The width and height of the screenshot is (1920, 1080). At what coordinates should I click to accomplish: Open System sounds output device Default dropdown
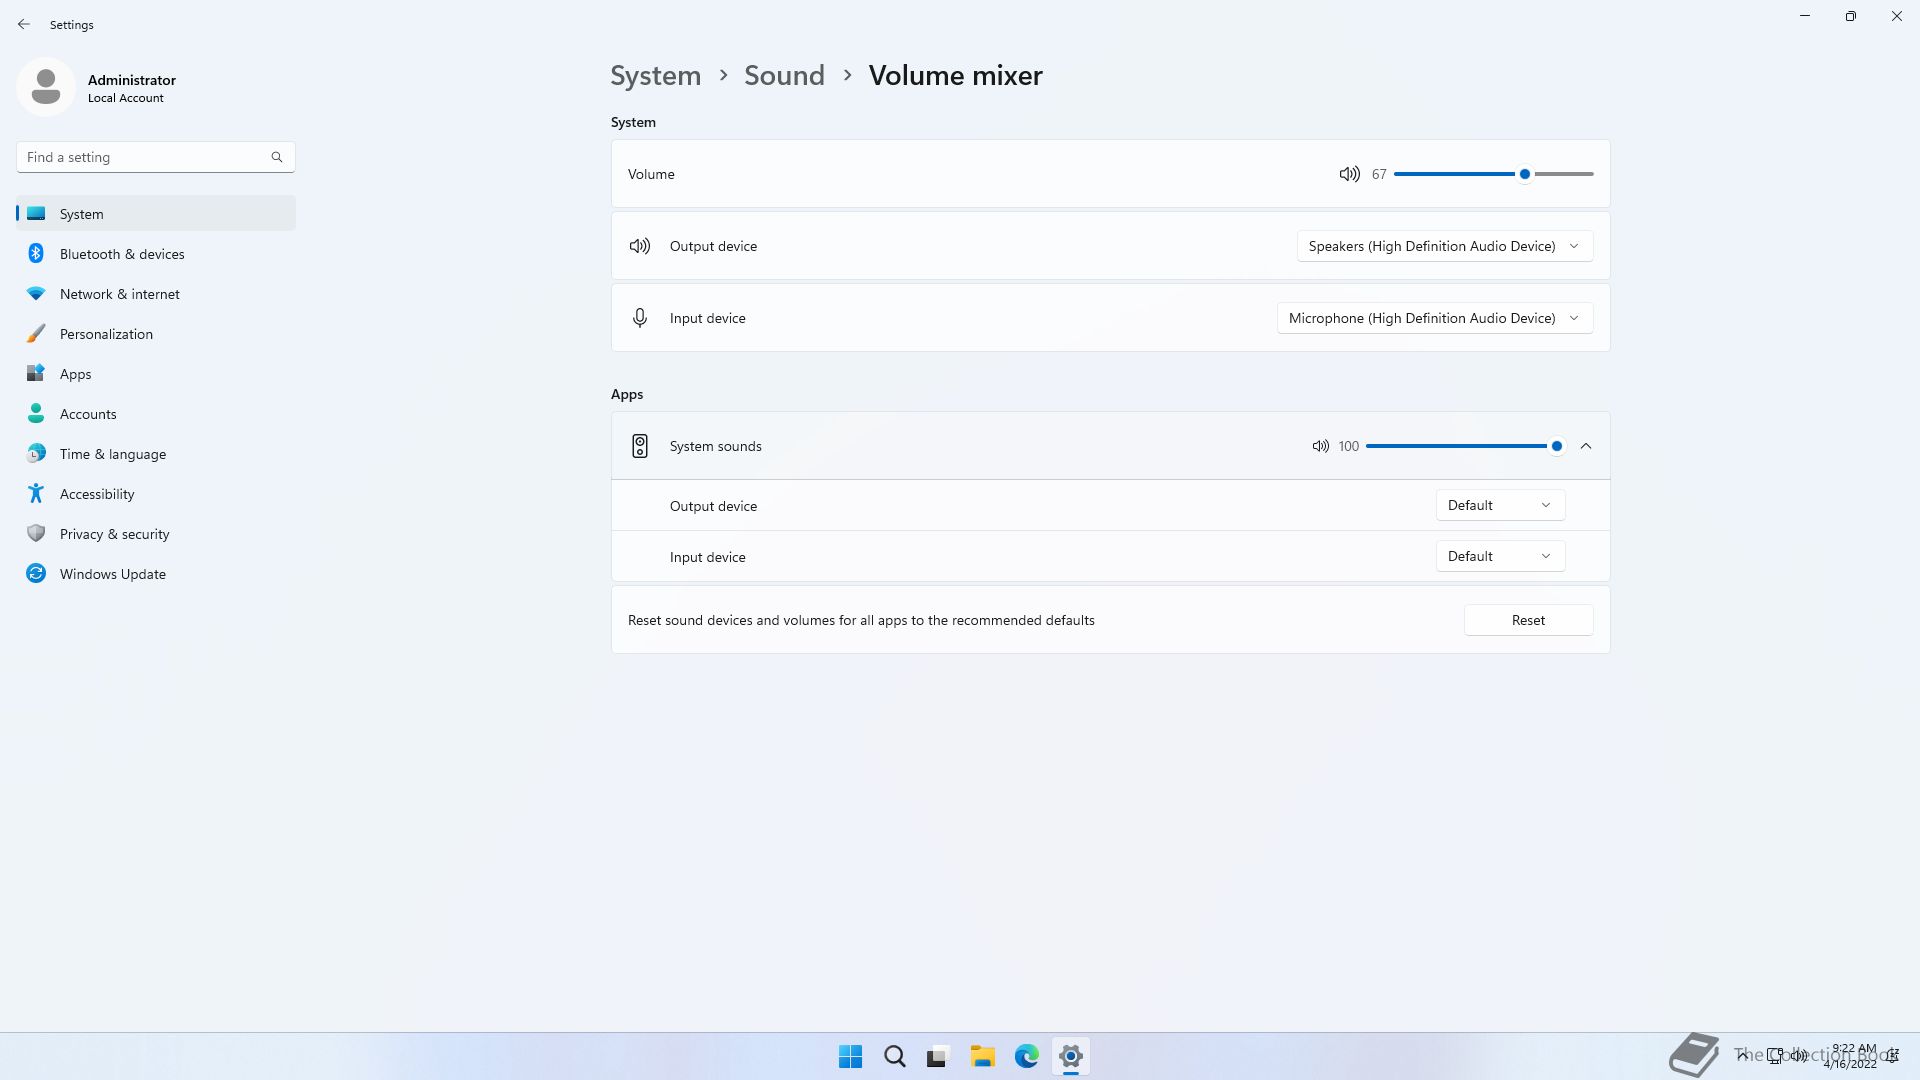(1499, 505)
